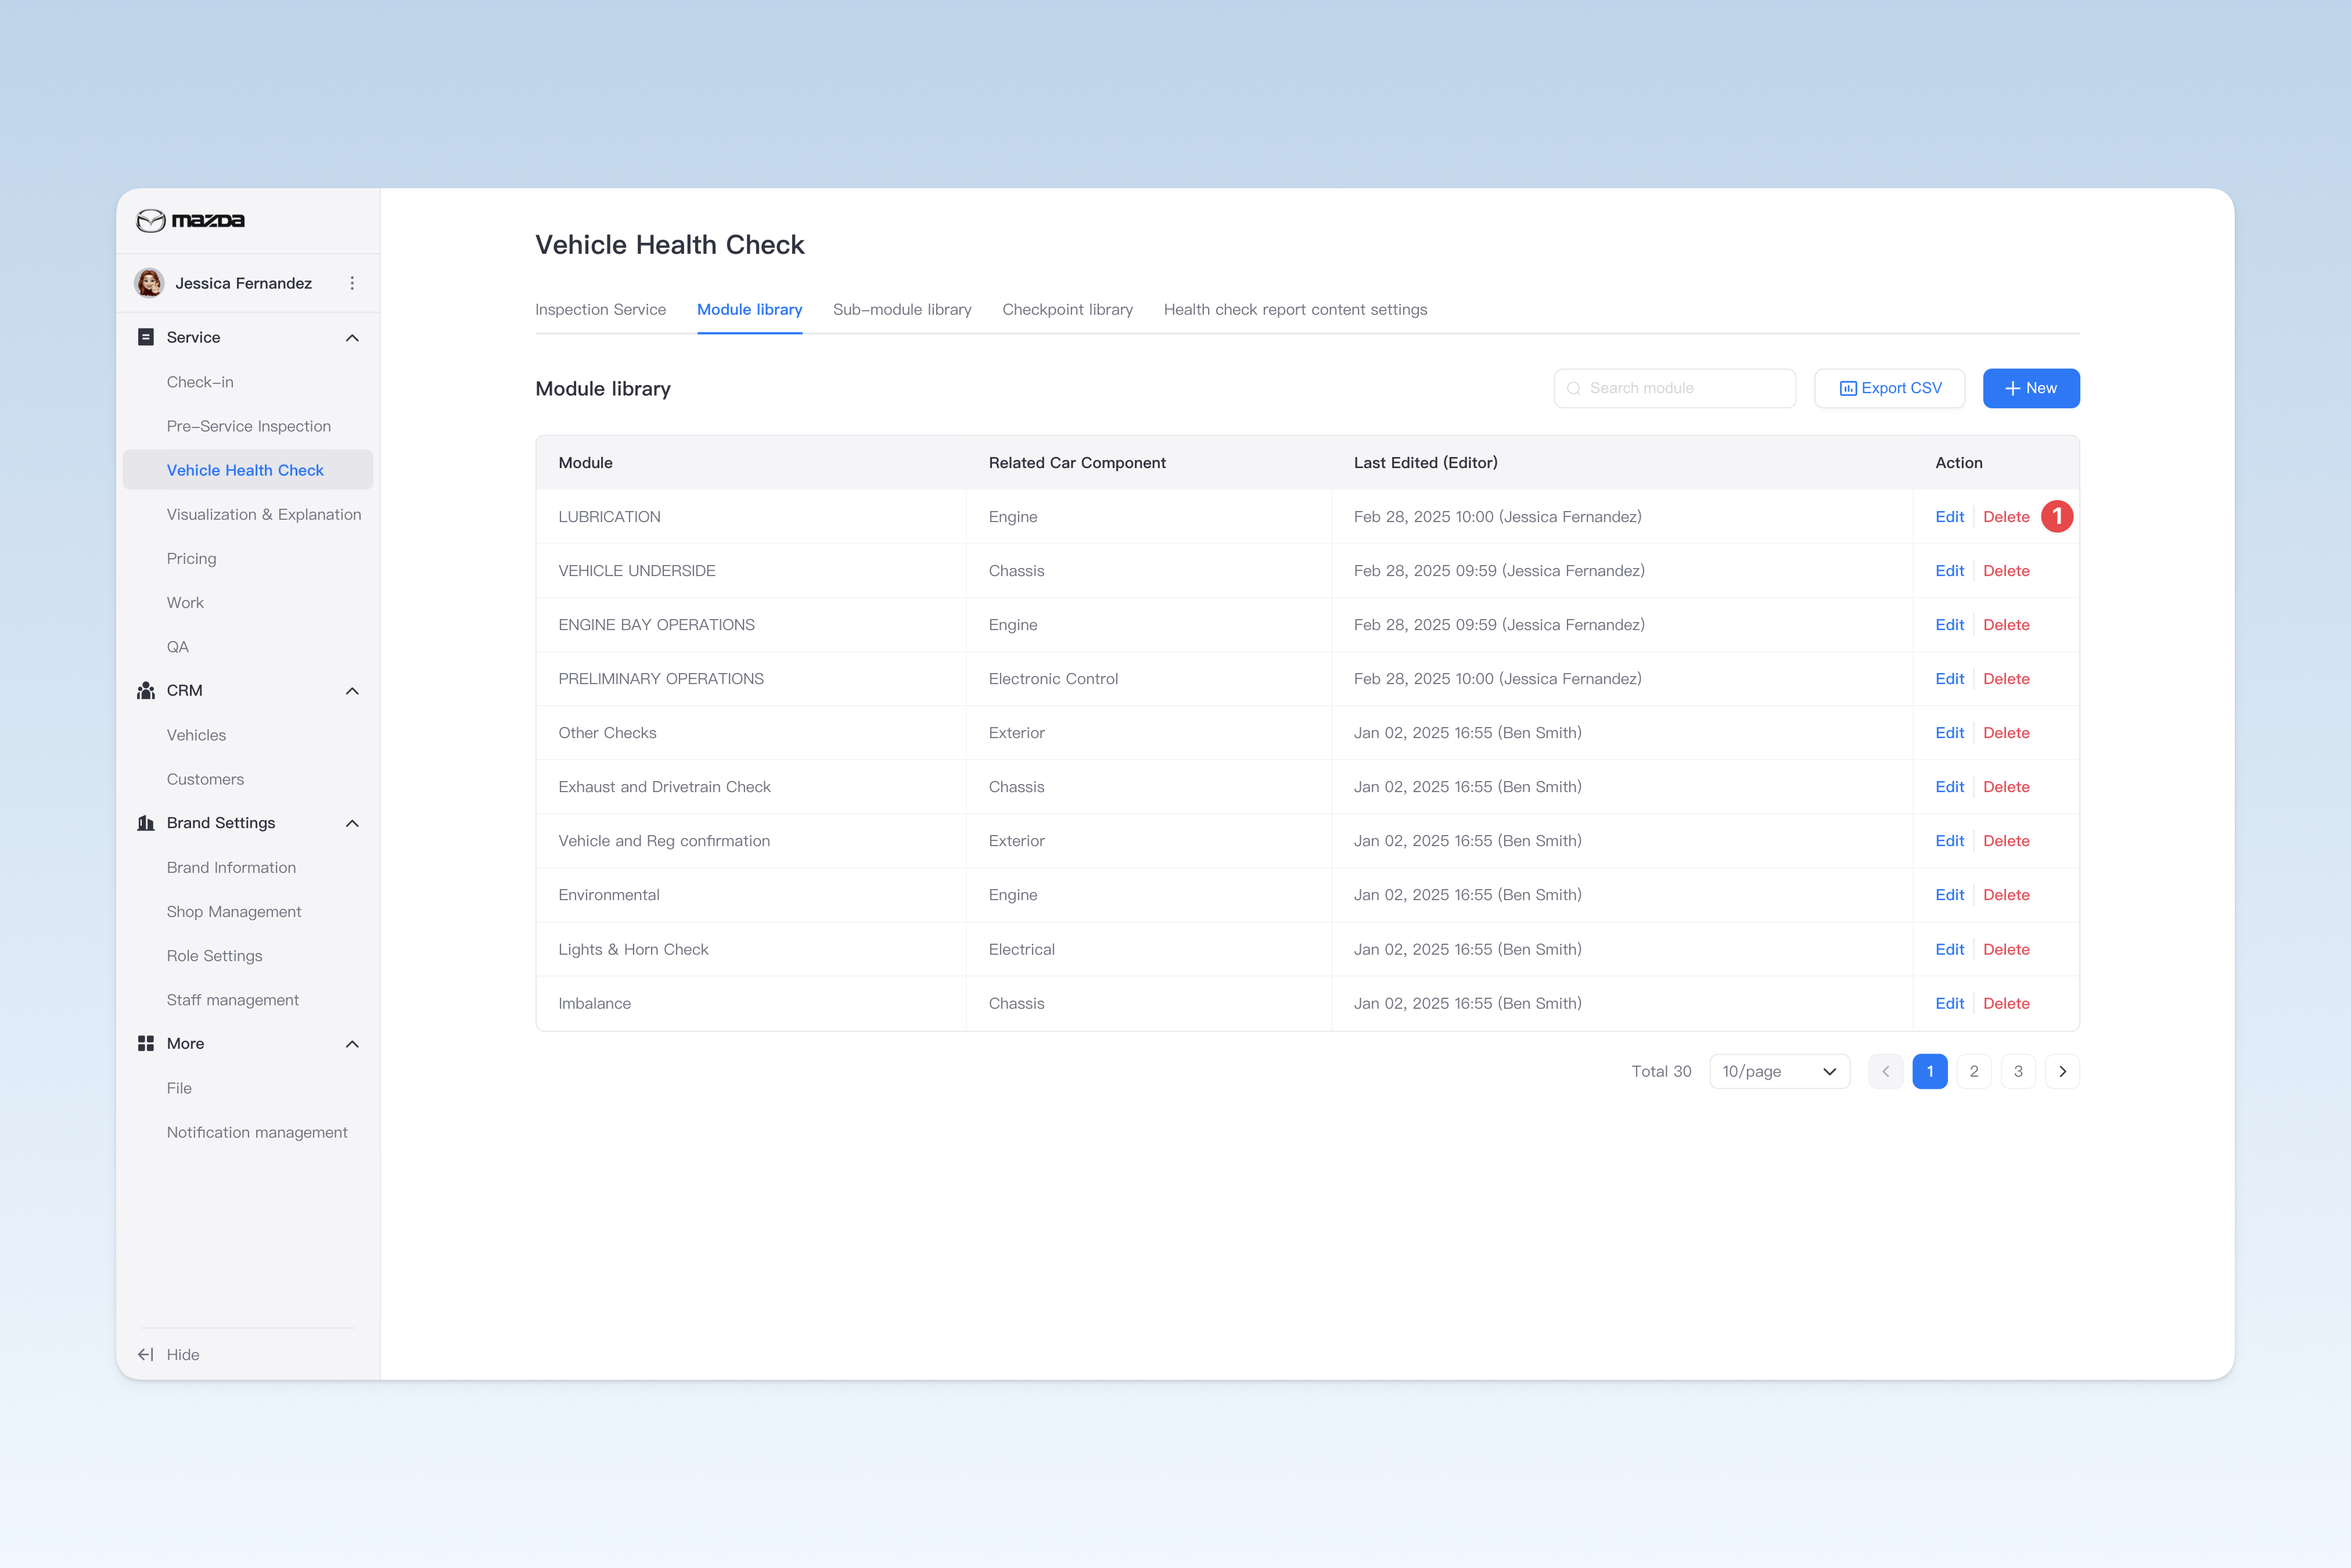
Task: Click the Service section icon
Action: [146, 337]
